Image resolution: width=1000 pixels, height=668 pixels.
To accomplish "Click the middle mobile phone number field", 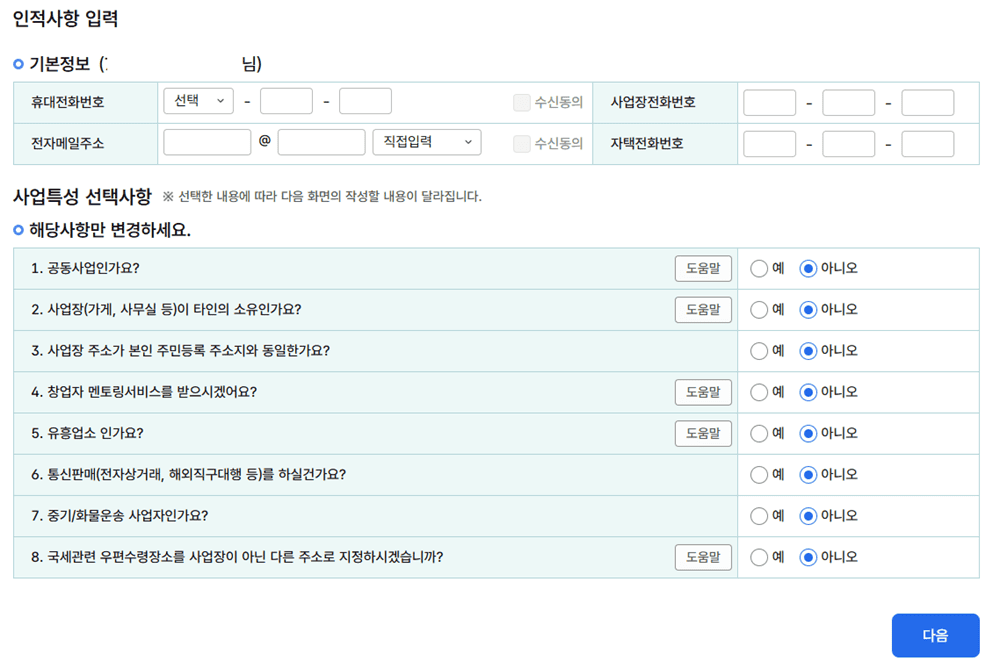I will 286,101.
